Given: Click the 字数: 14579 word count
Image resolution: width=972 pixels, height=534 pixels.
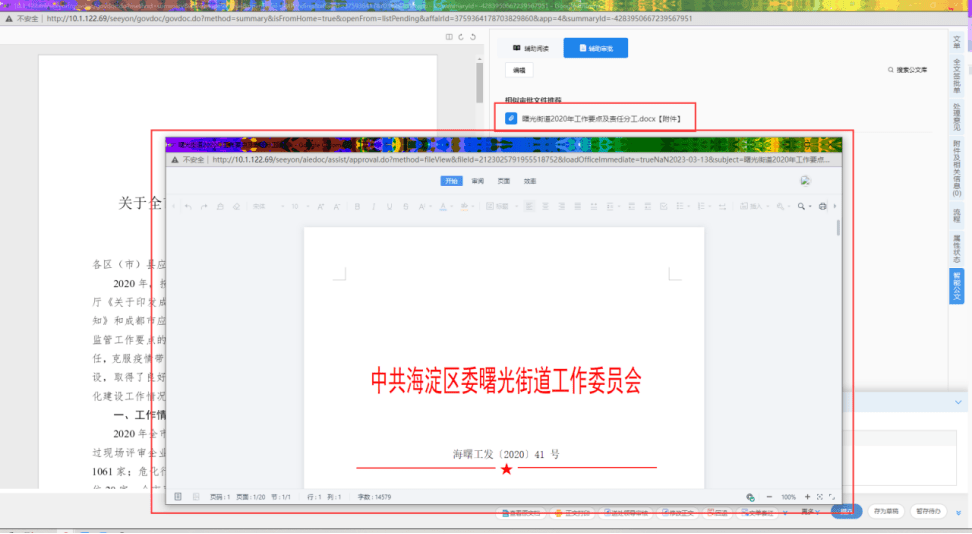Looking at the screenshot, I should [x=374, y=497].
